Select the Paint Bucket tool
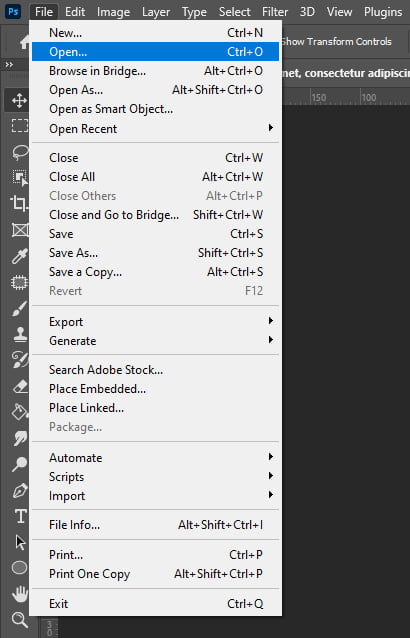Viewport: 410px width, 638px height. tap(19, 411)
